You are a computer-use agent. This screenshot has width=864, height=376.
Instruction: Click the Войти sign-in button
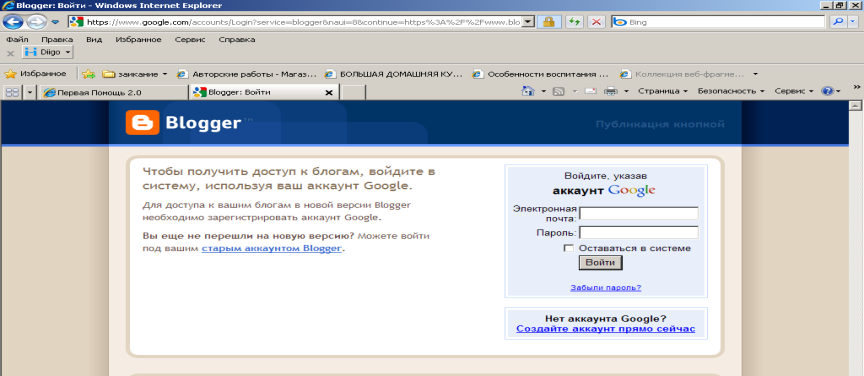(600, 263)
